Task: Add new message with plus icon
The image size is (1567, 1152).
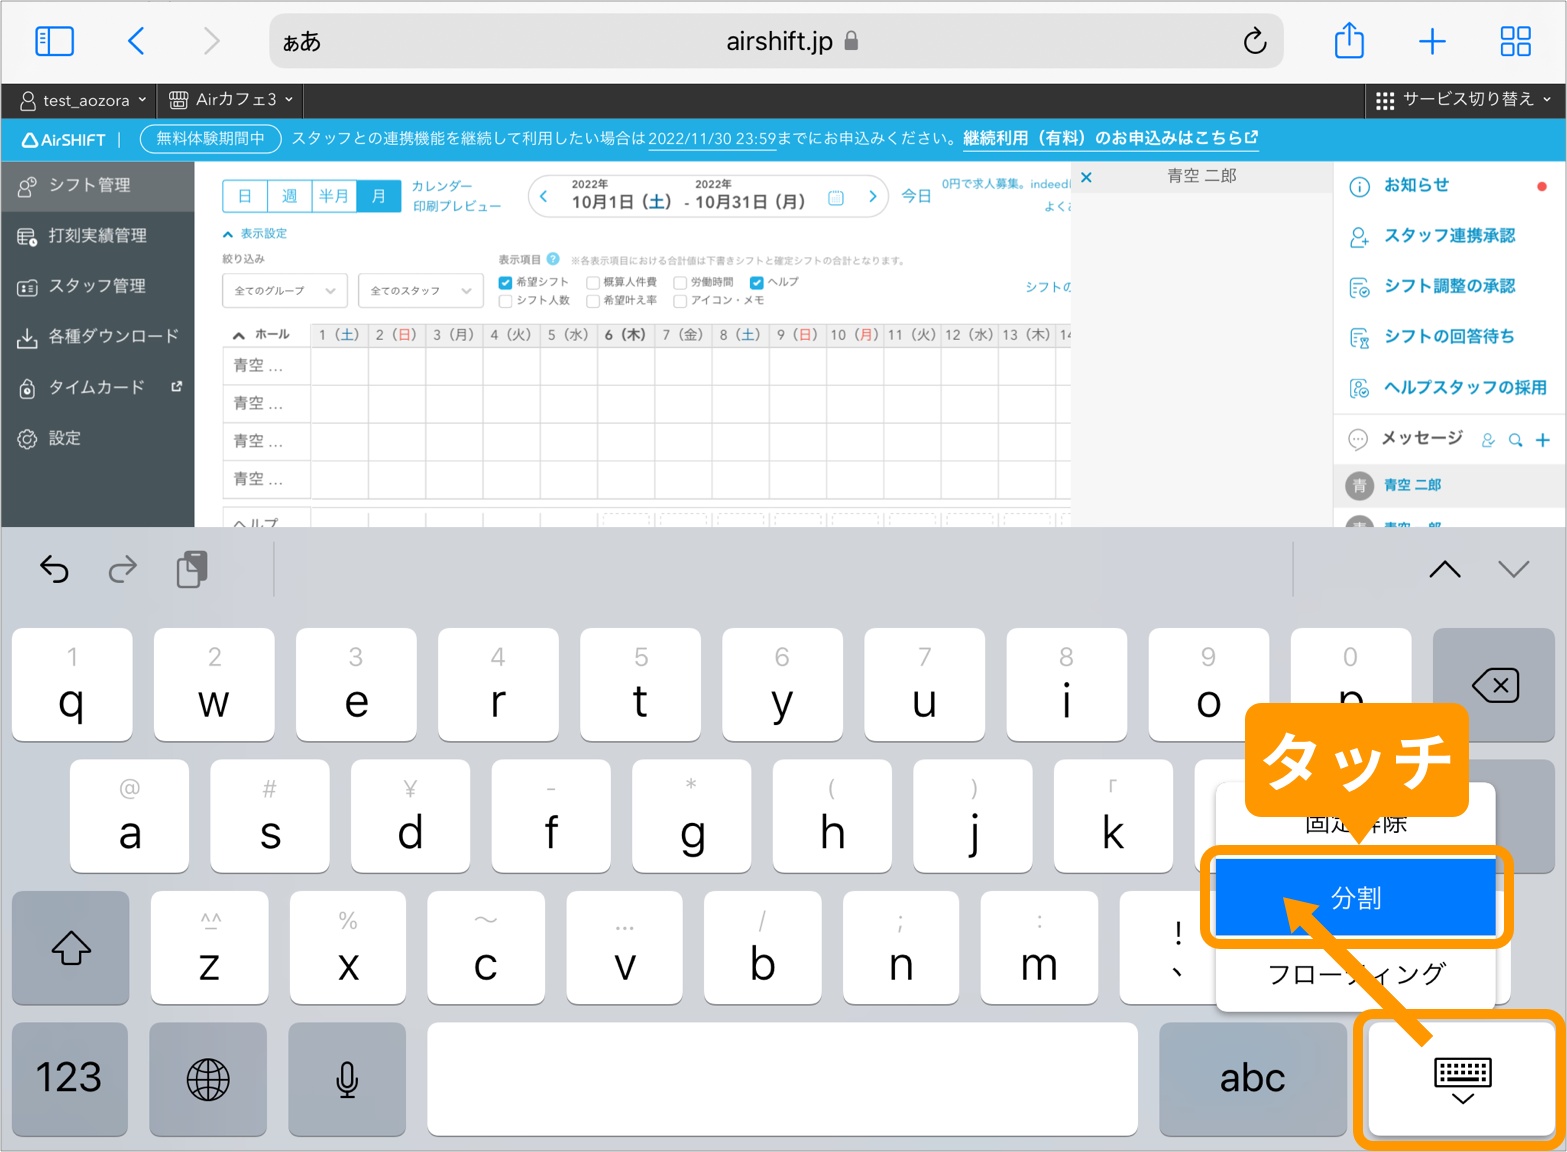Action: pyautogui.click(x=1543, y=440)
